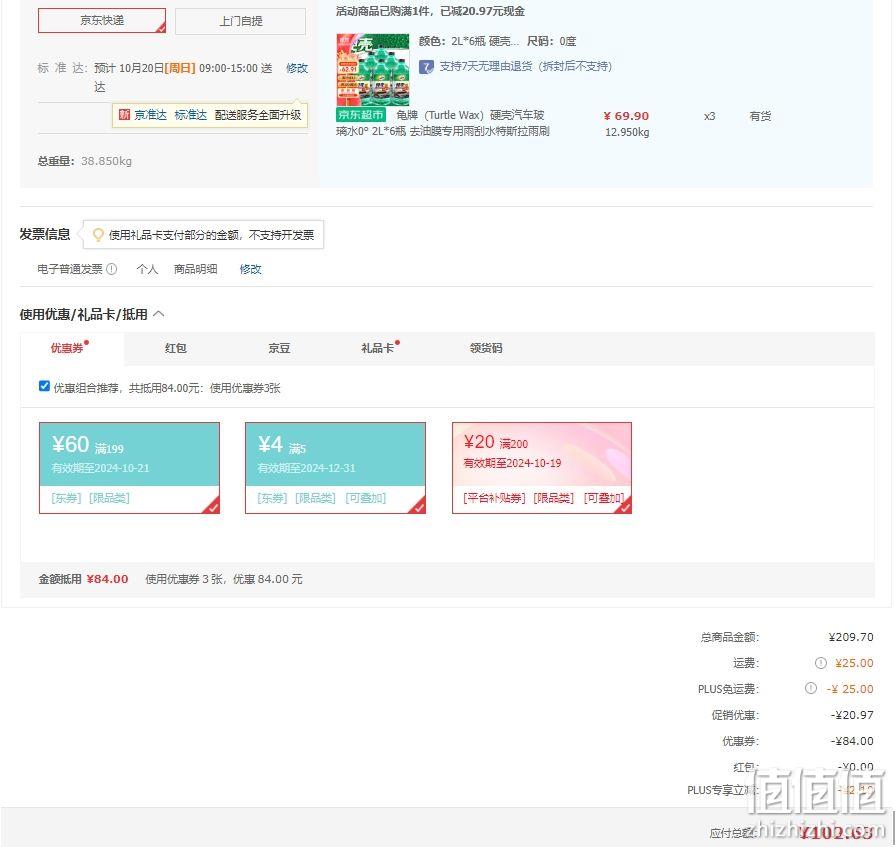Click the 新 badge on delivery upgrade notice
Screen dimensions: 895x847
124,115
